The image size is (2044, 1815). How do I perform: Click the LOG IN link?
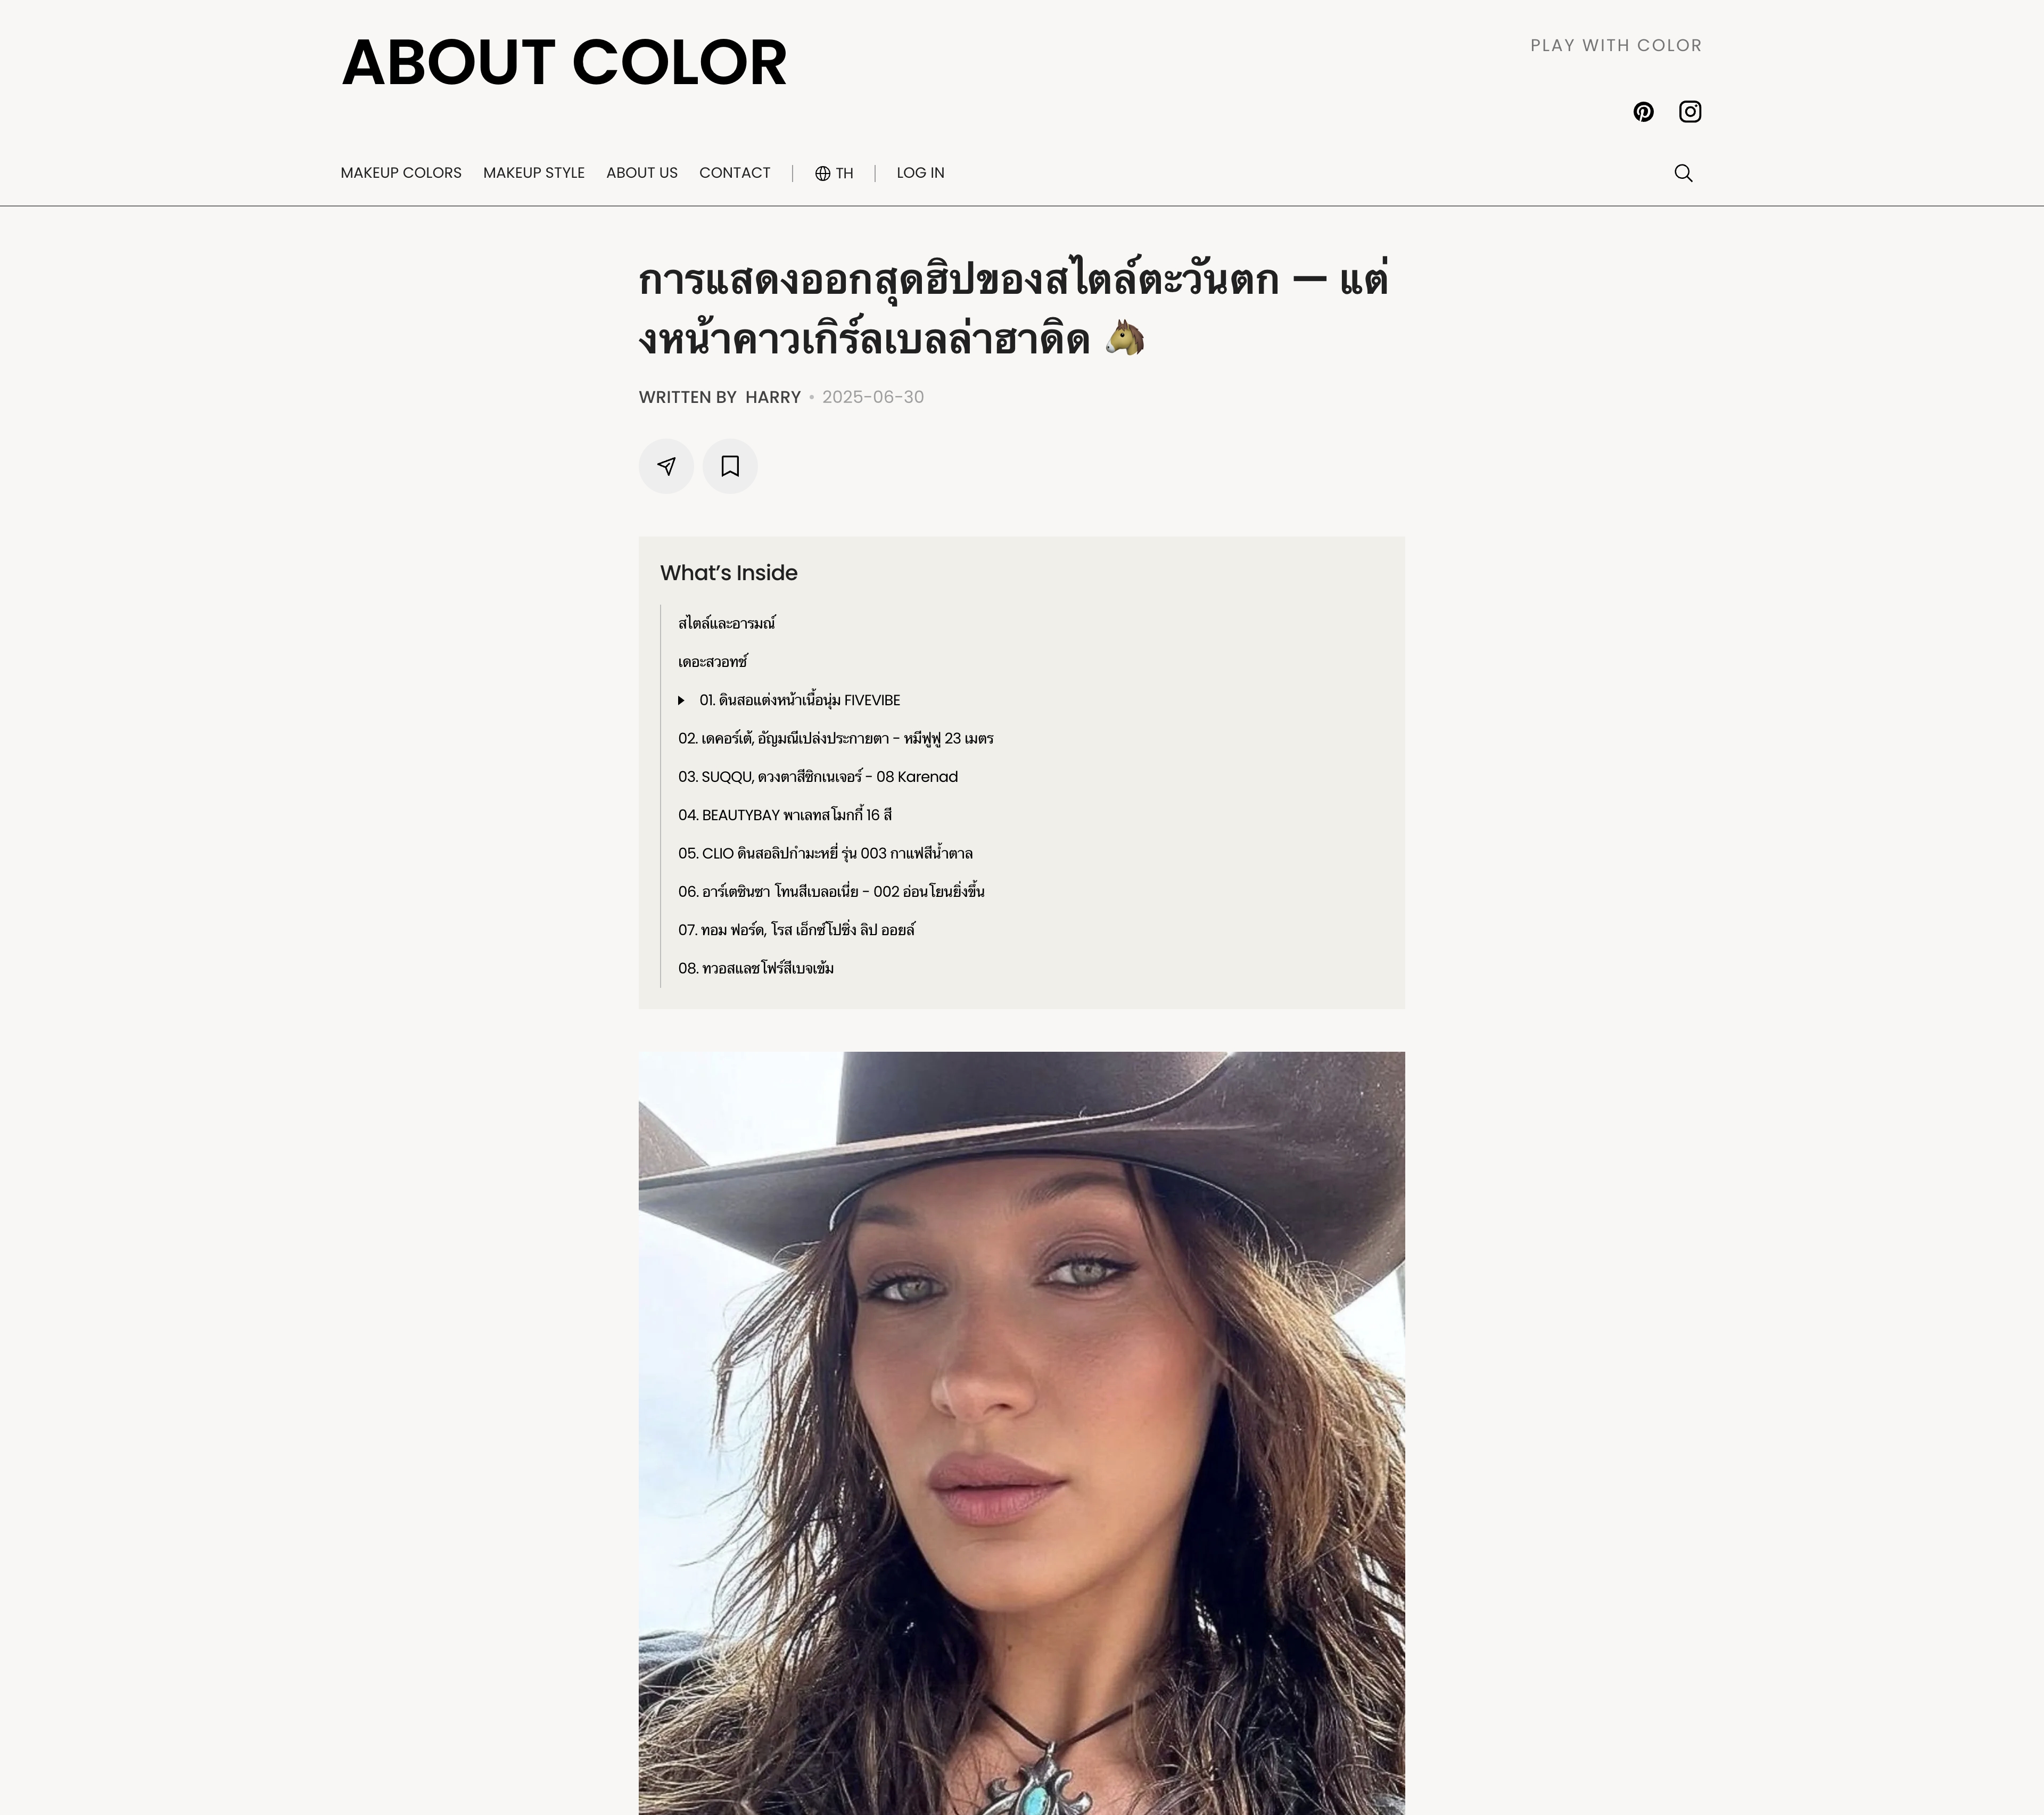(920, 173)
